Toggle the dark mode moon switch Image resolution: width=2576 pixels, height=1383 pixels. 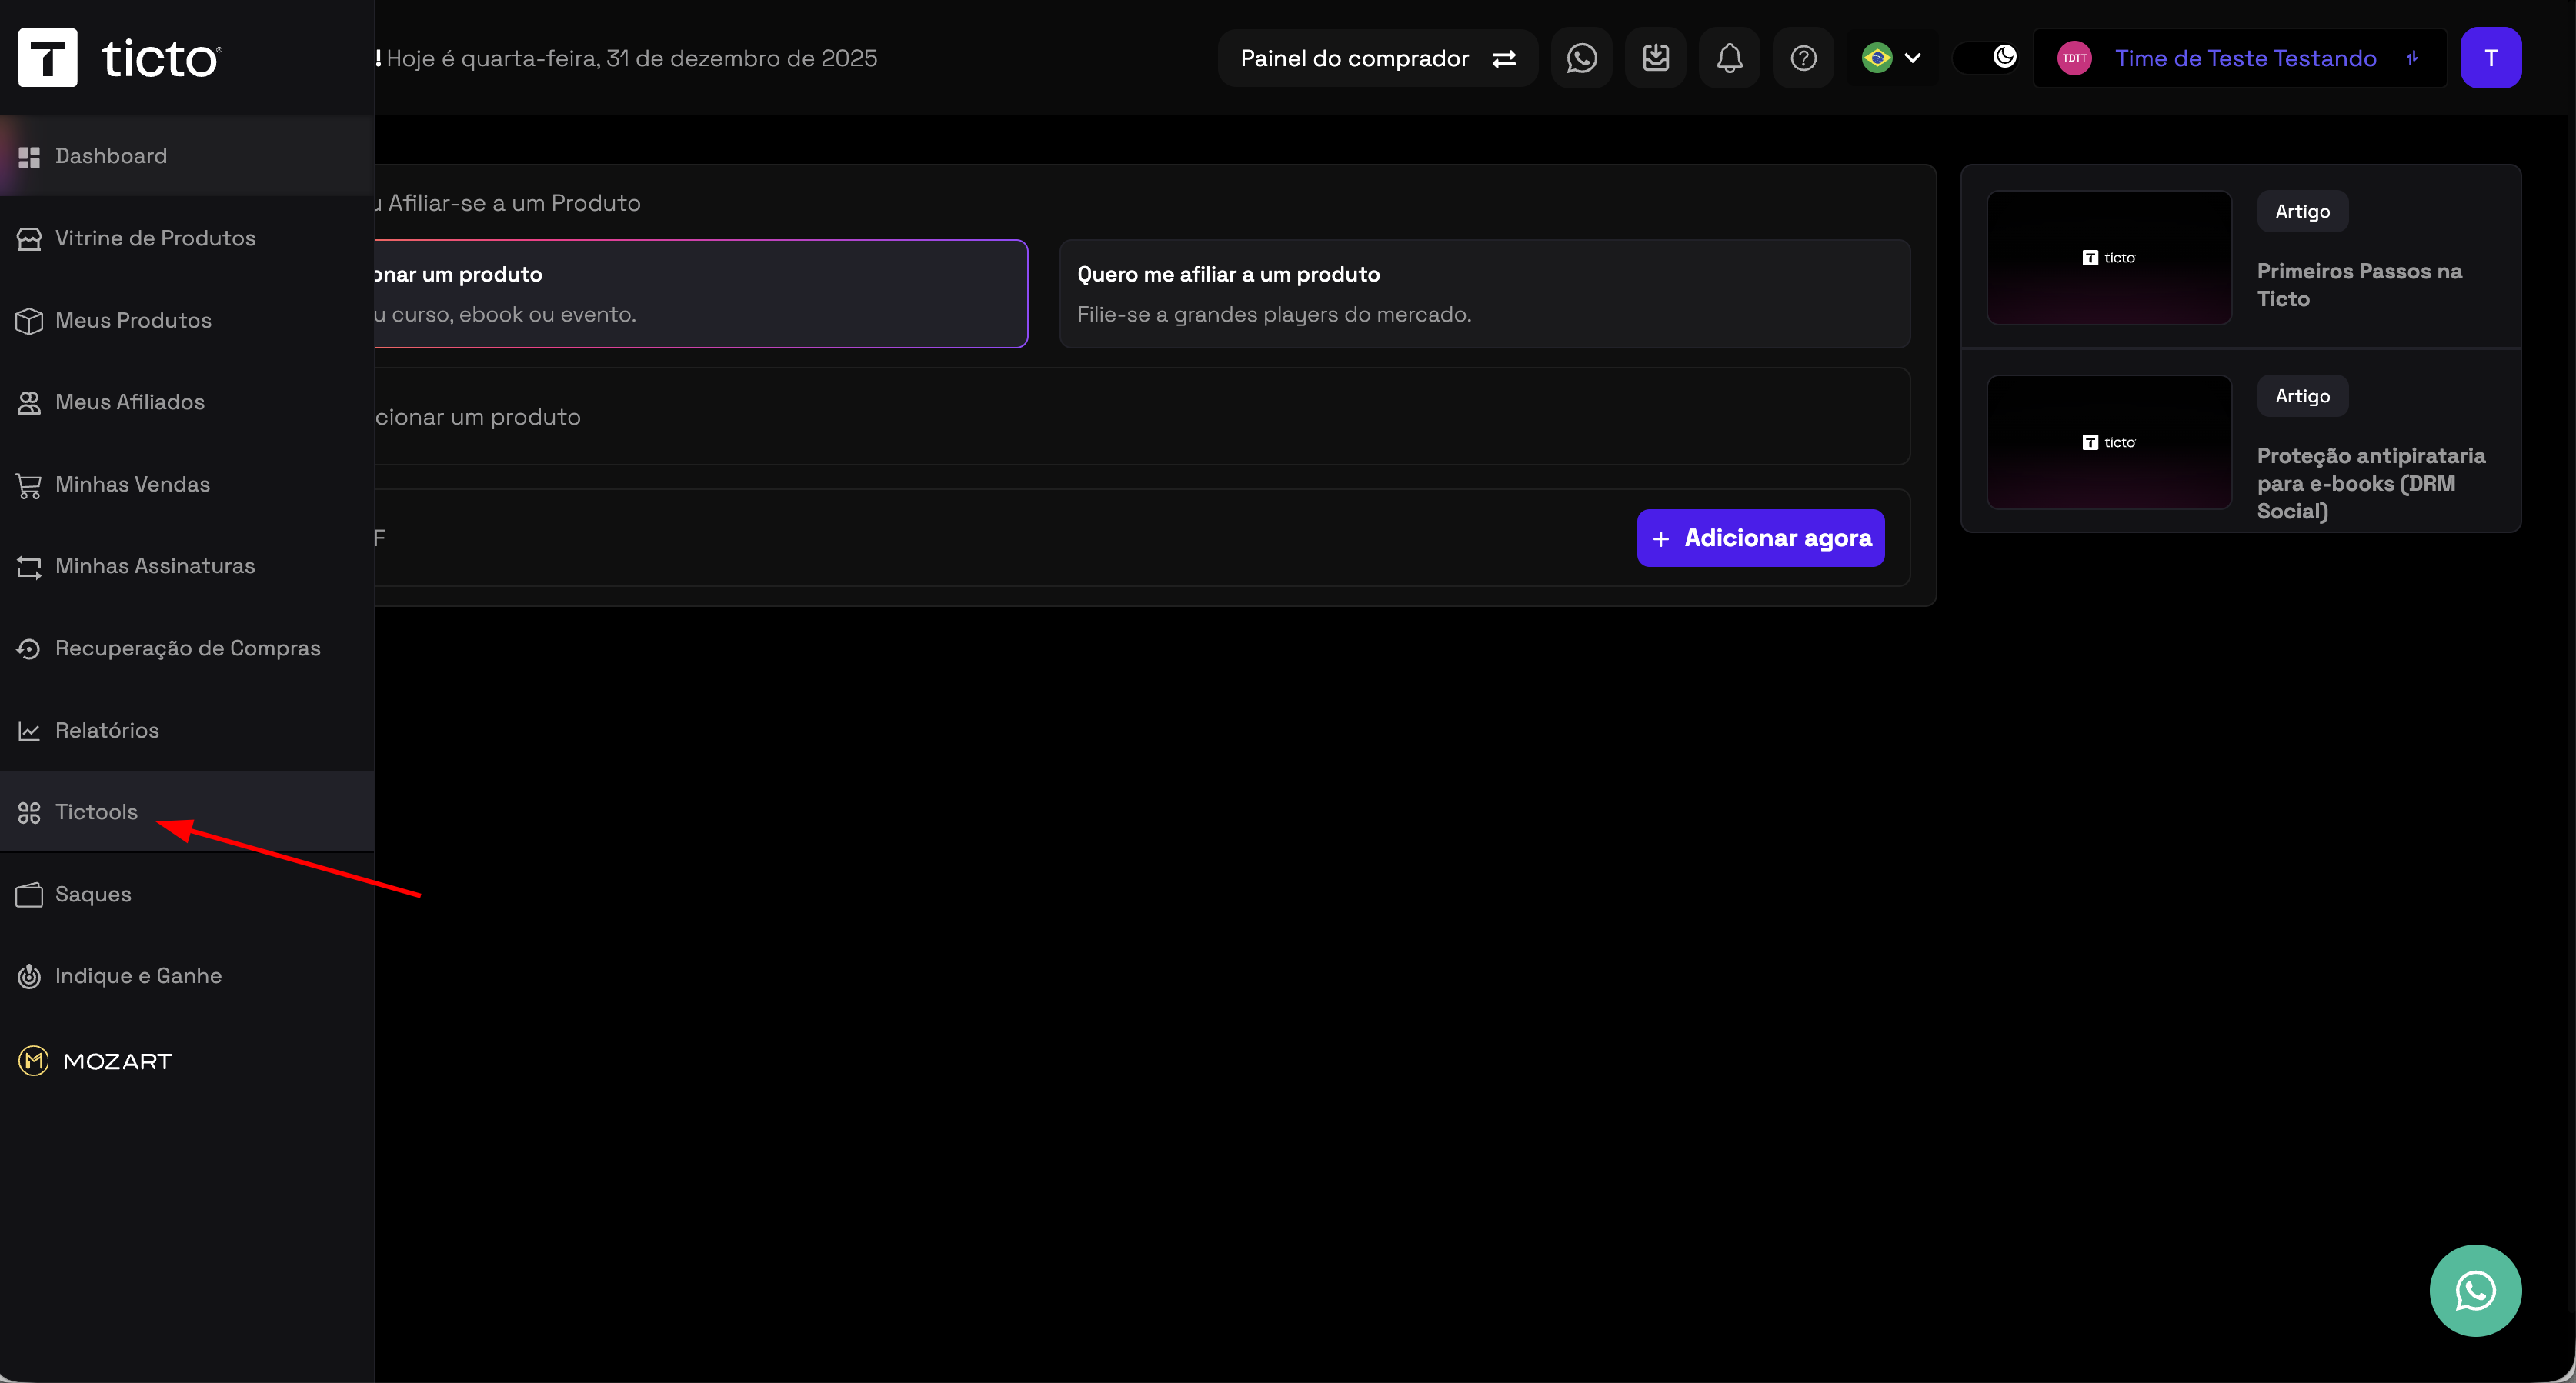1986,57
